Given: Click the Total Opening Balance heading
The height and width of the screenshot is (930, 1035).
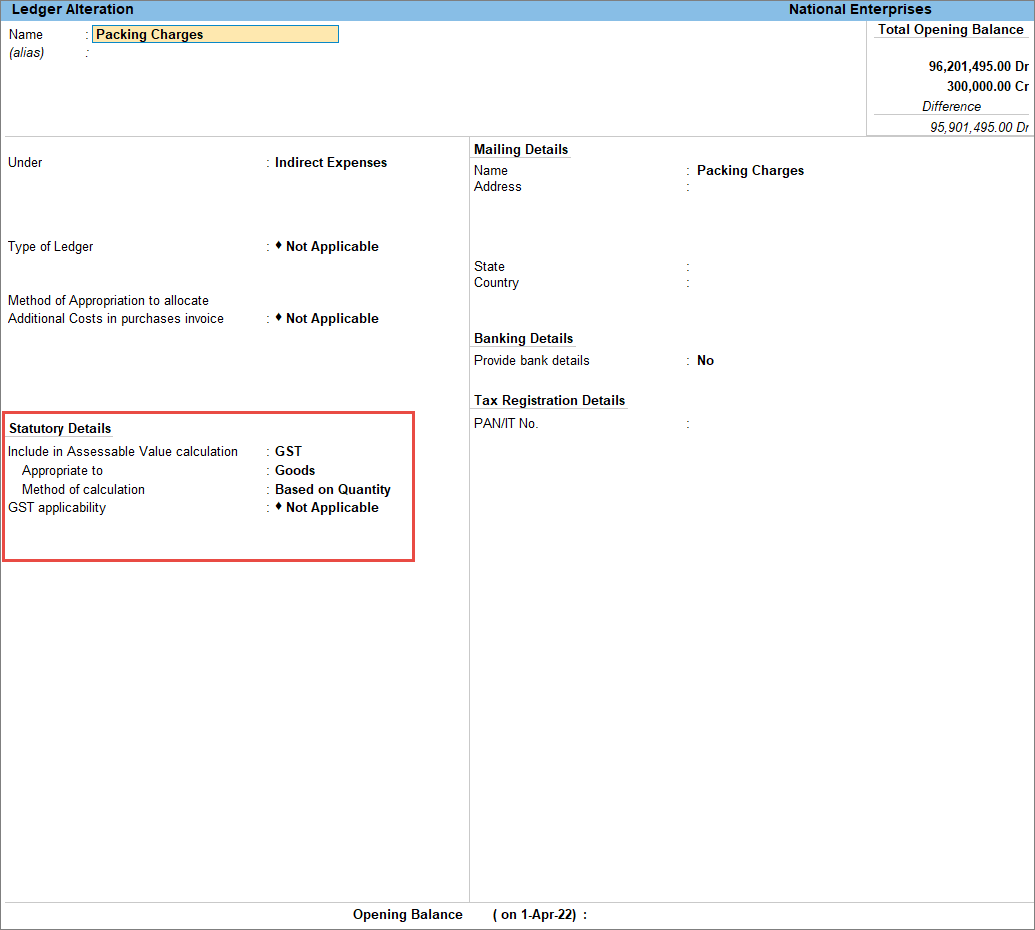Looking at the screenshot, I should point(951,30).
